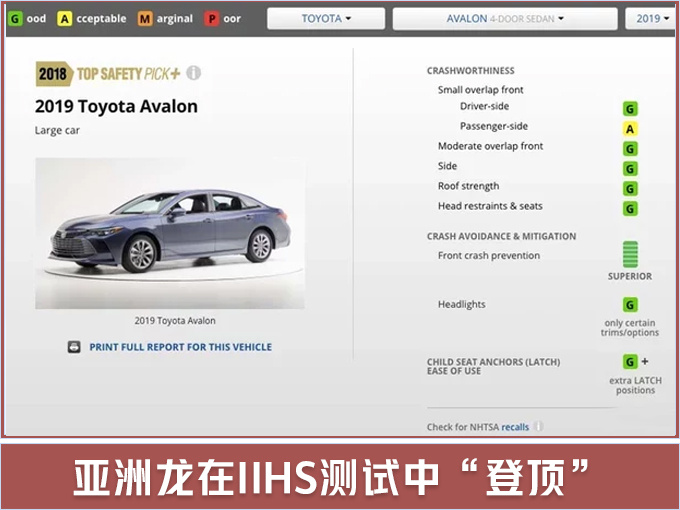Click the '2019 Toyota Avalon' page title
The image size is (680, 510).
coord(116,106)
